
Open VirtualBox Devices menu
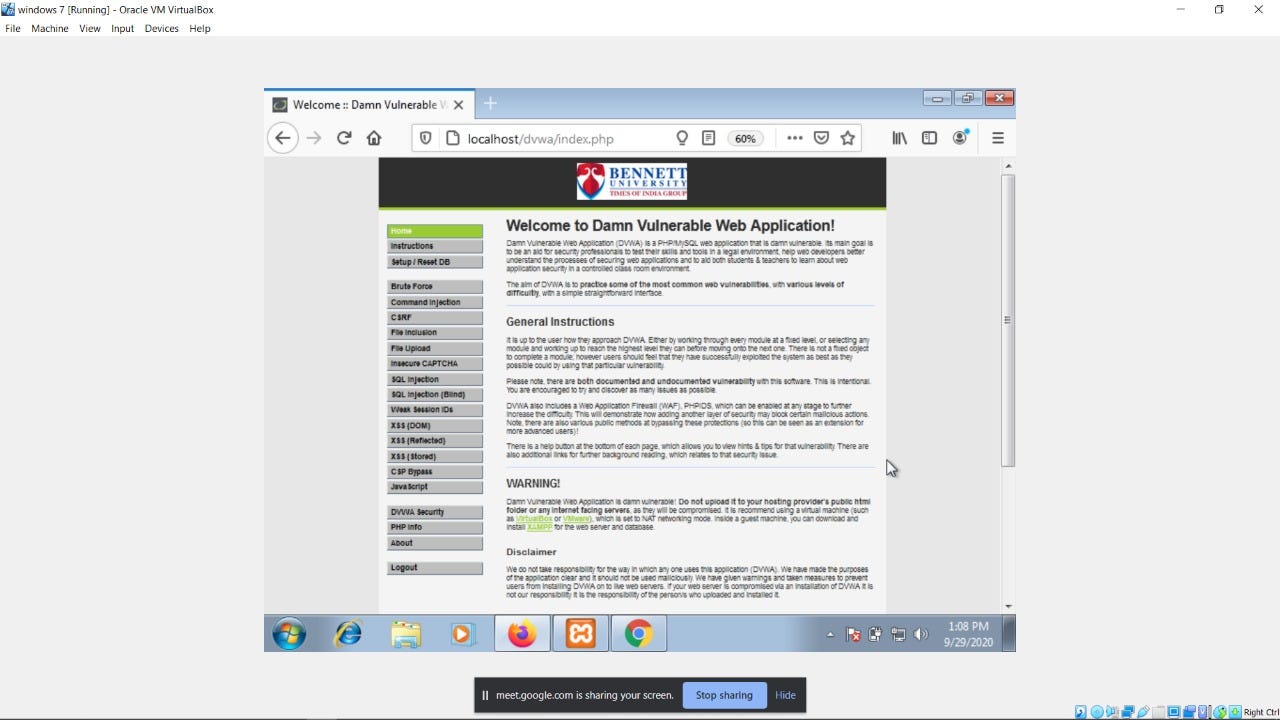[x=161, y=29]
